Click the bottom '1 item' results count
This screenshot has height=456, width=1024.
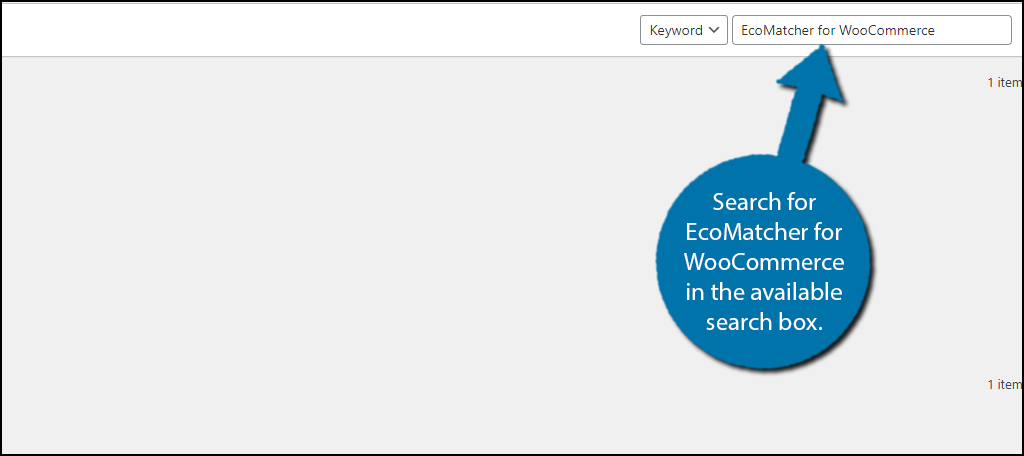click(1004, 384)
